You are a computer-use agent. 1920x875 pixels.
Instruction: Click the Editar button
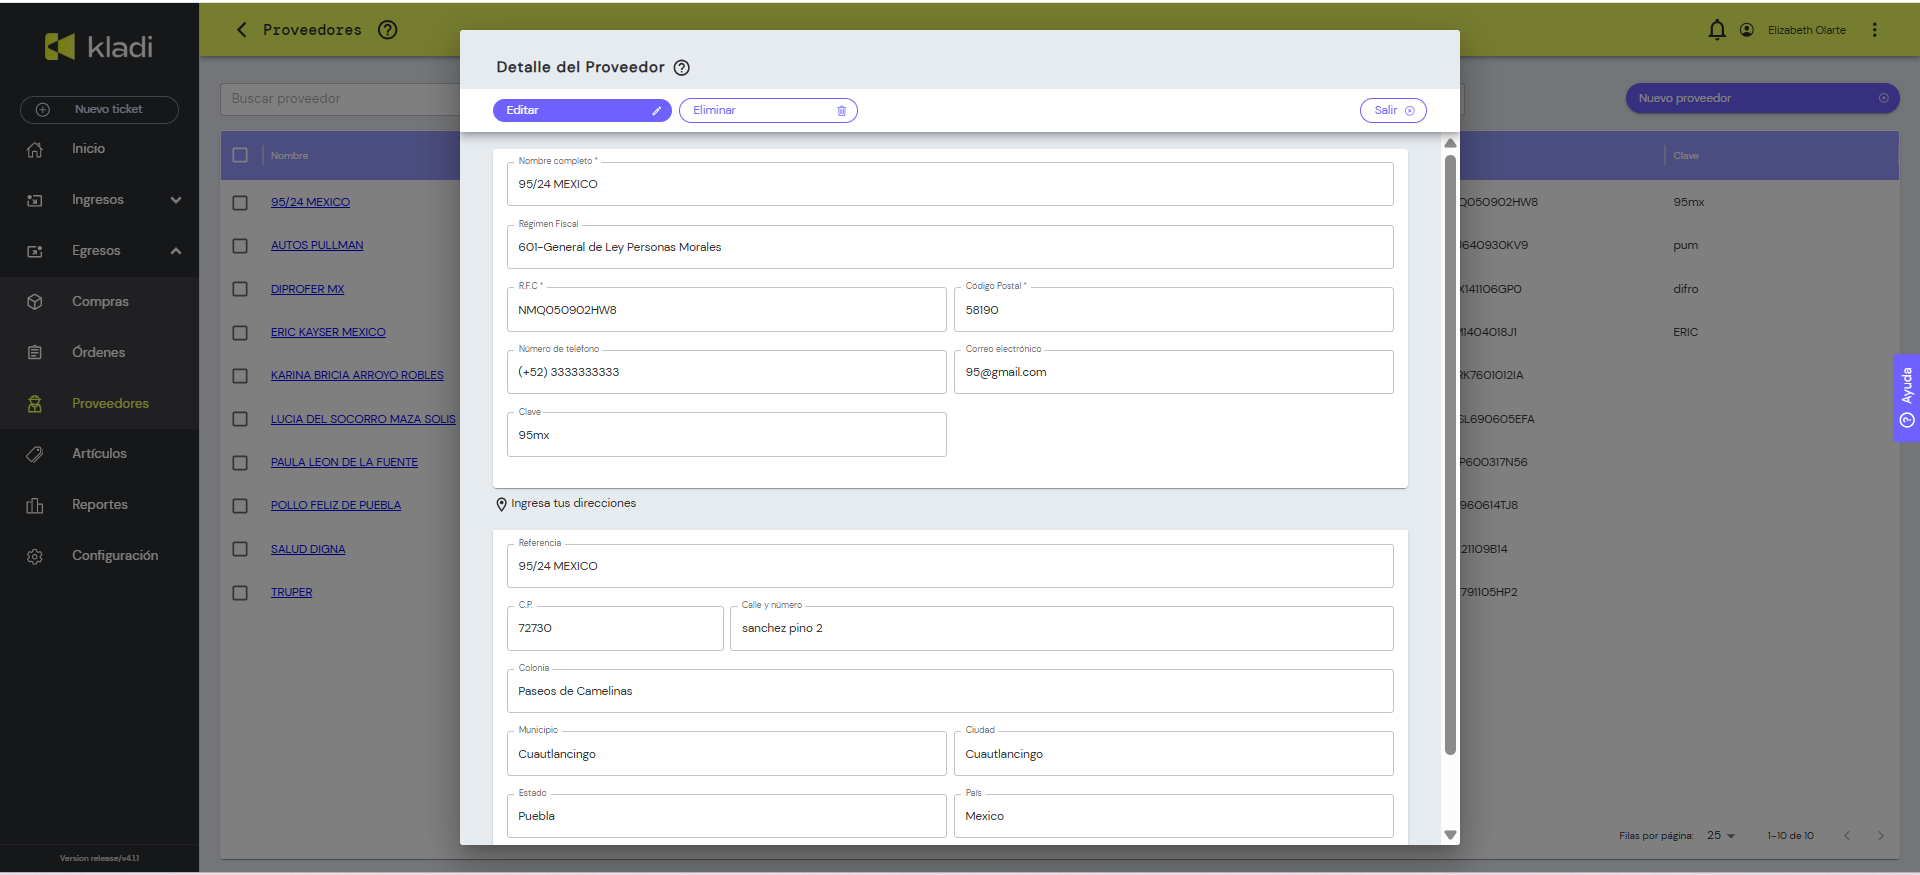(x=582, y=111)
